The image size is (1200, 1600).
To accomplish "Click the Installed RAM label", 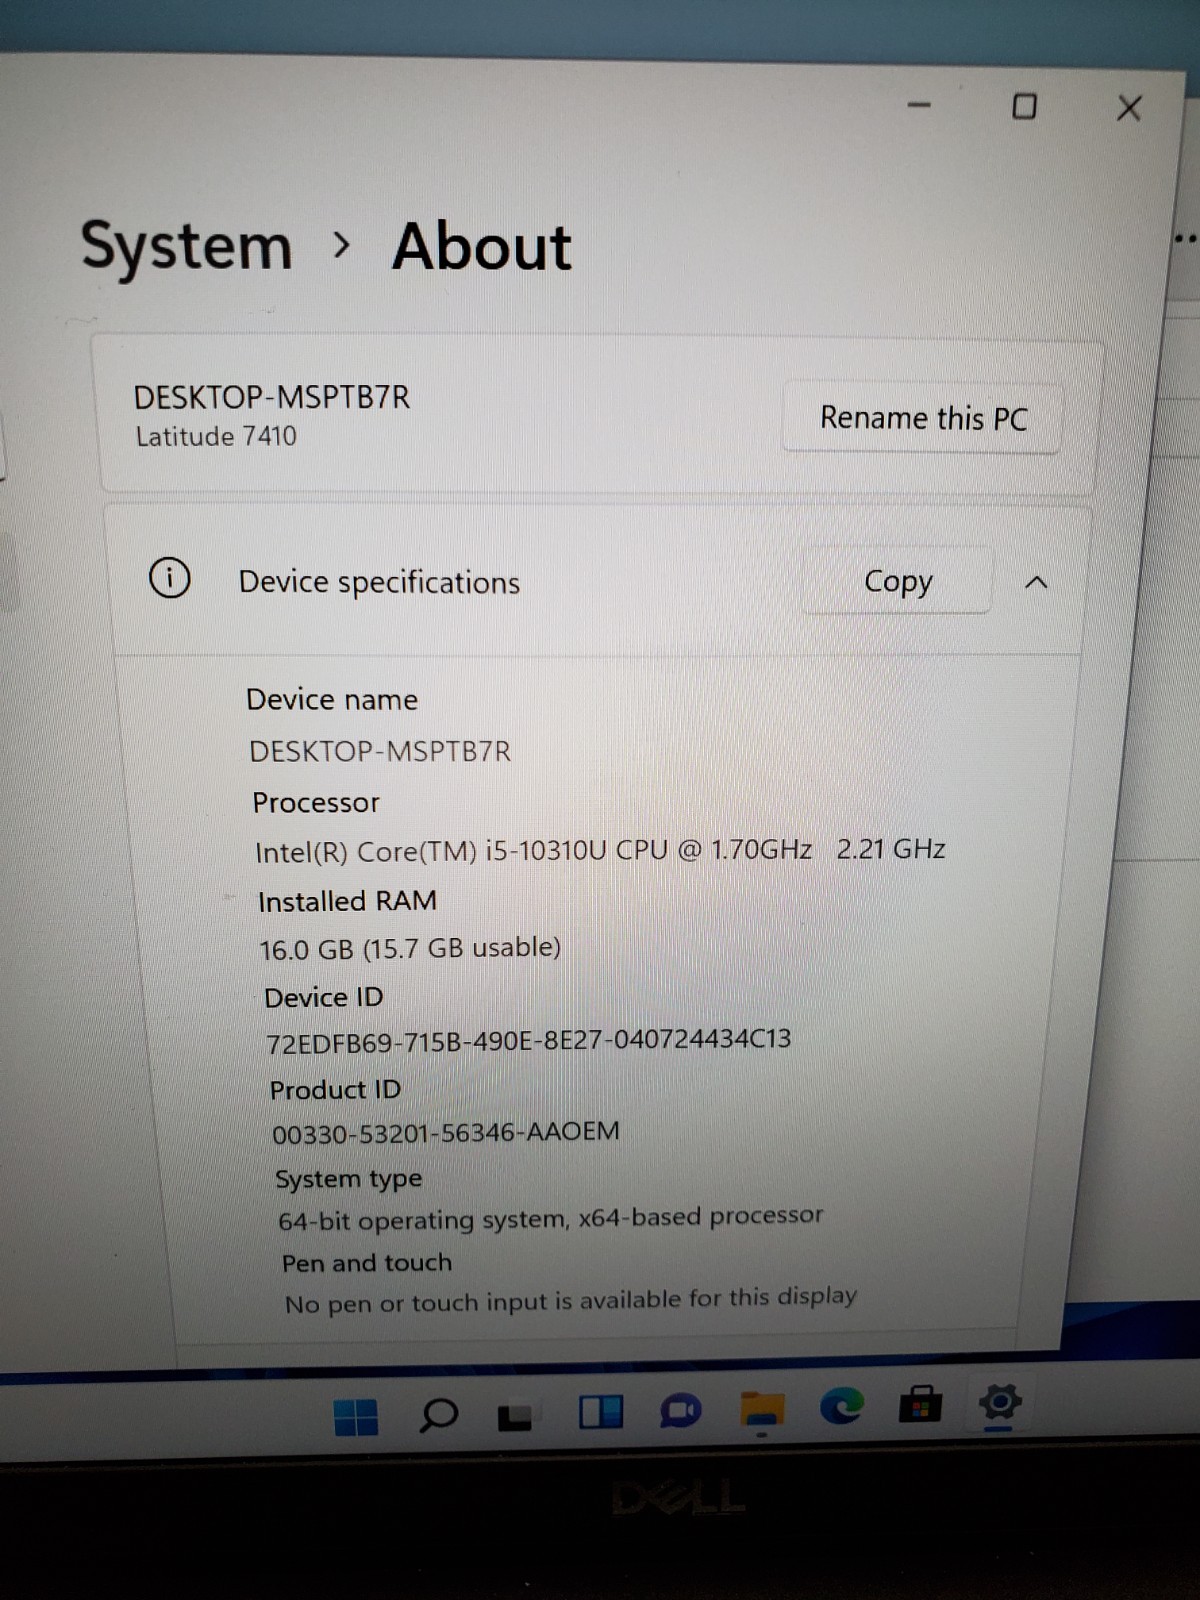I will coord(347,901).
